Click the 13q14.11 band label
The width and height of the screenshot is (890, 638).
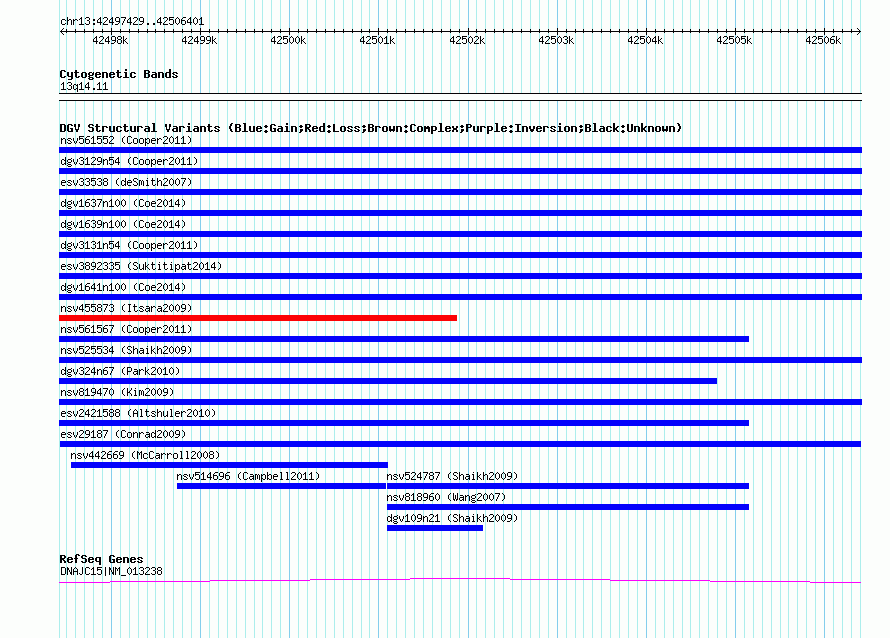pyautogui.click(x=84, y=86)
